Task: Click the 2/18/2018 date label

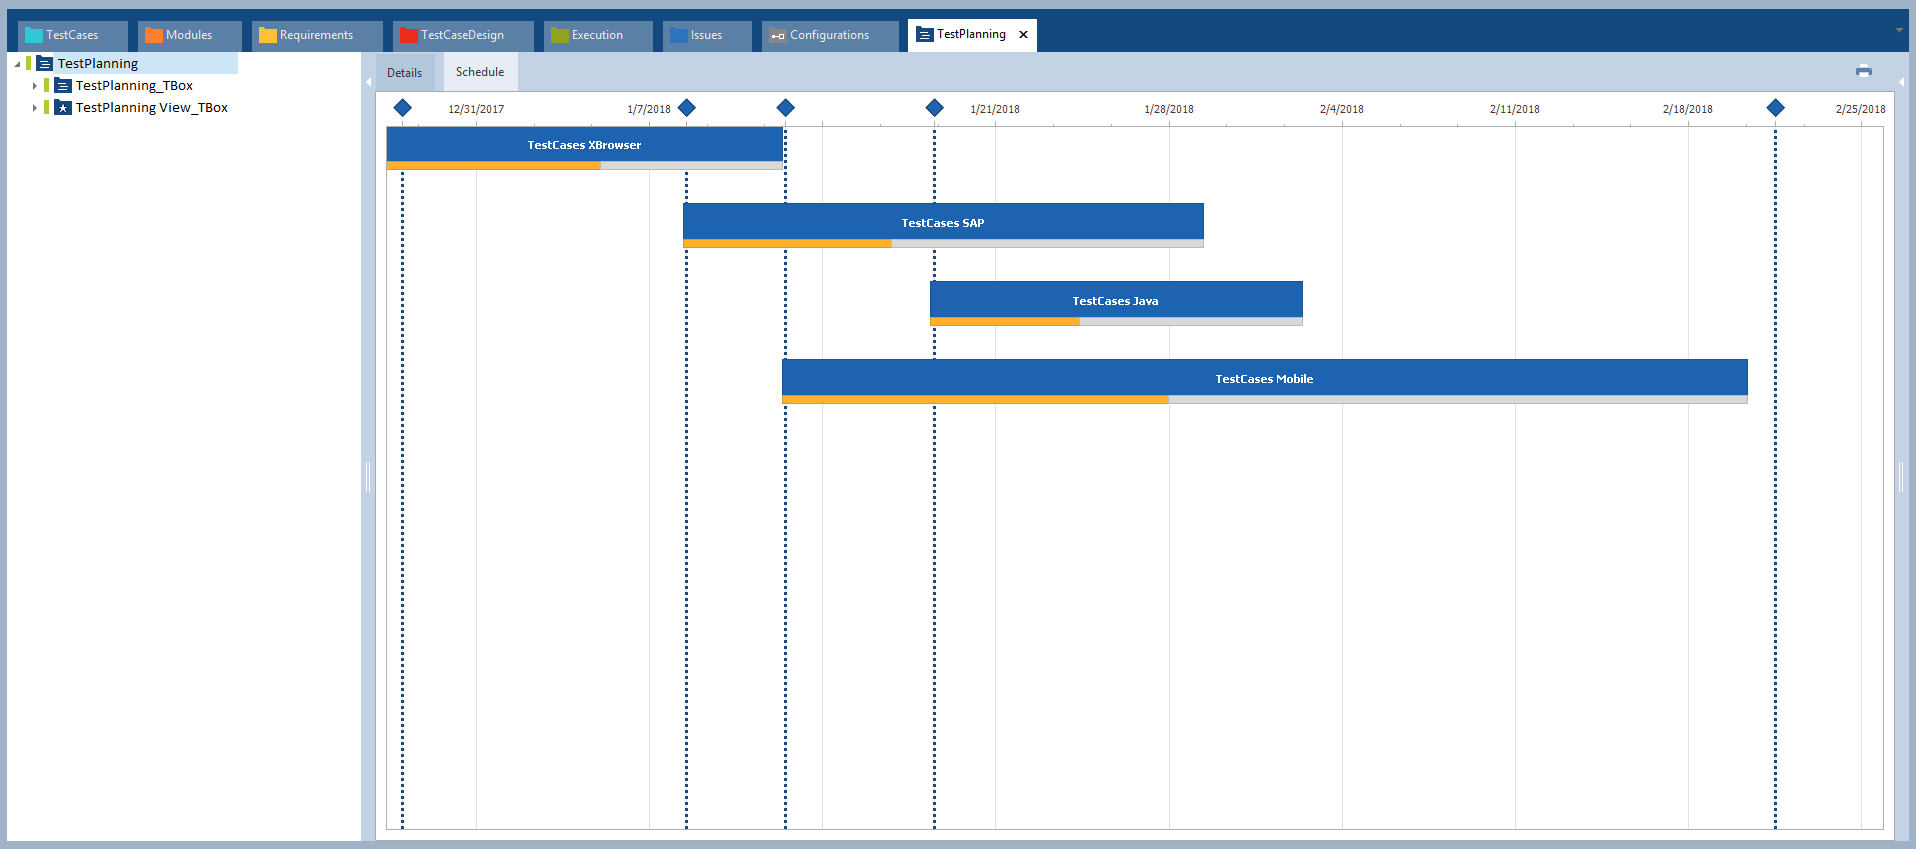Action: pyautogui.click(x=1688, y=109)
